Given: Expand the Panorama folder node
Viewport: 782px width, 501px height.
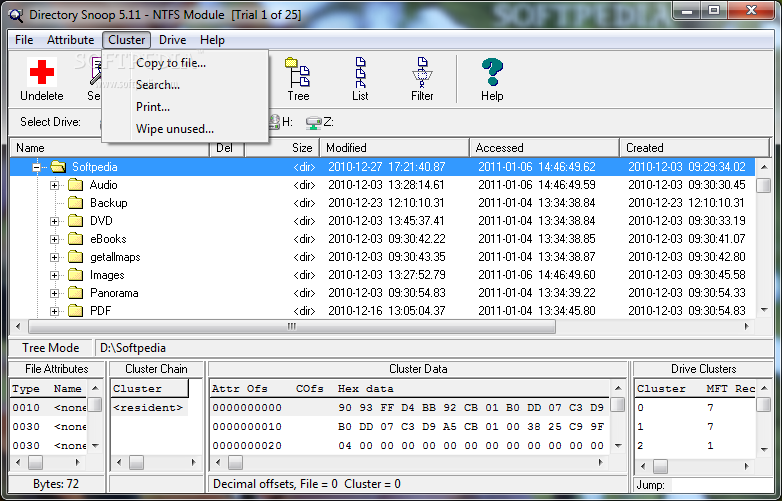Looking at the screenshot, I should coord(54,293).
